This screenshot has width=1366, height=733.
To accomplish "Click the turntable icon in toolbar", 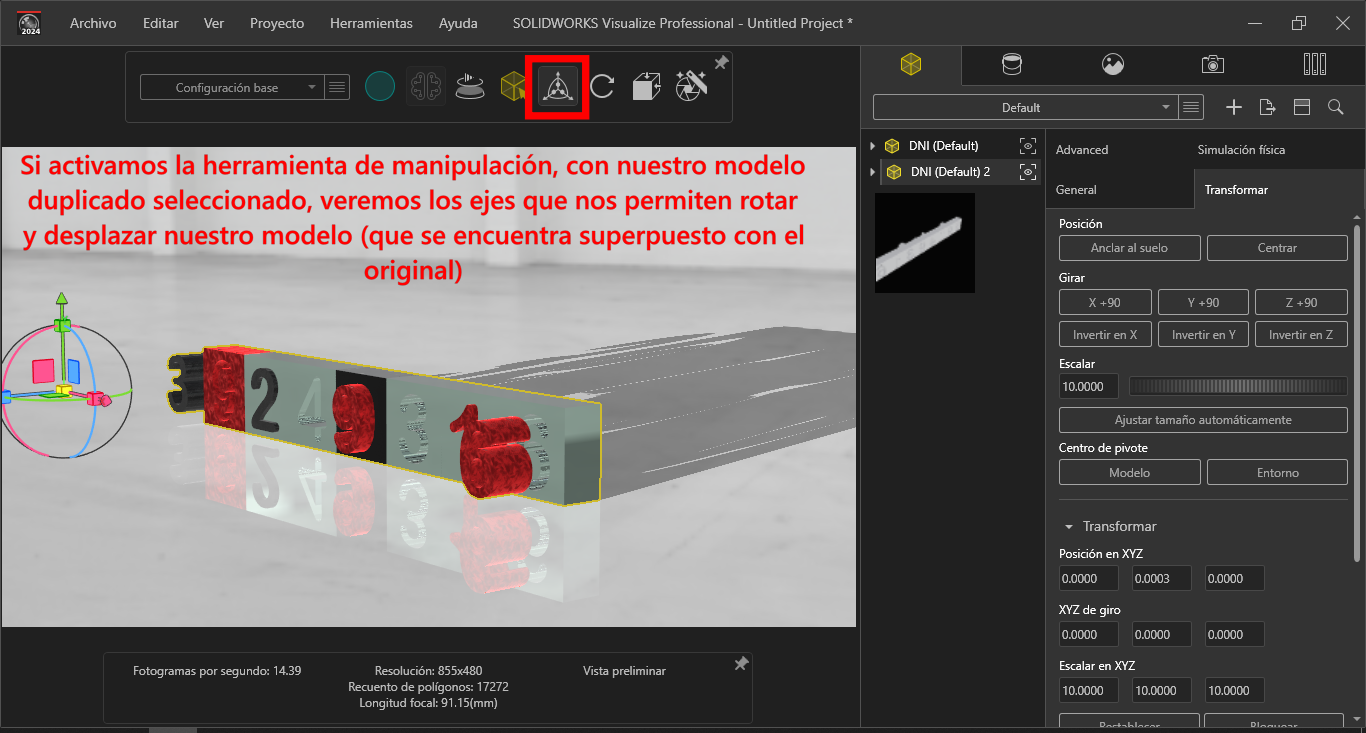I will (x=470, y=87).
